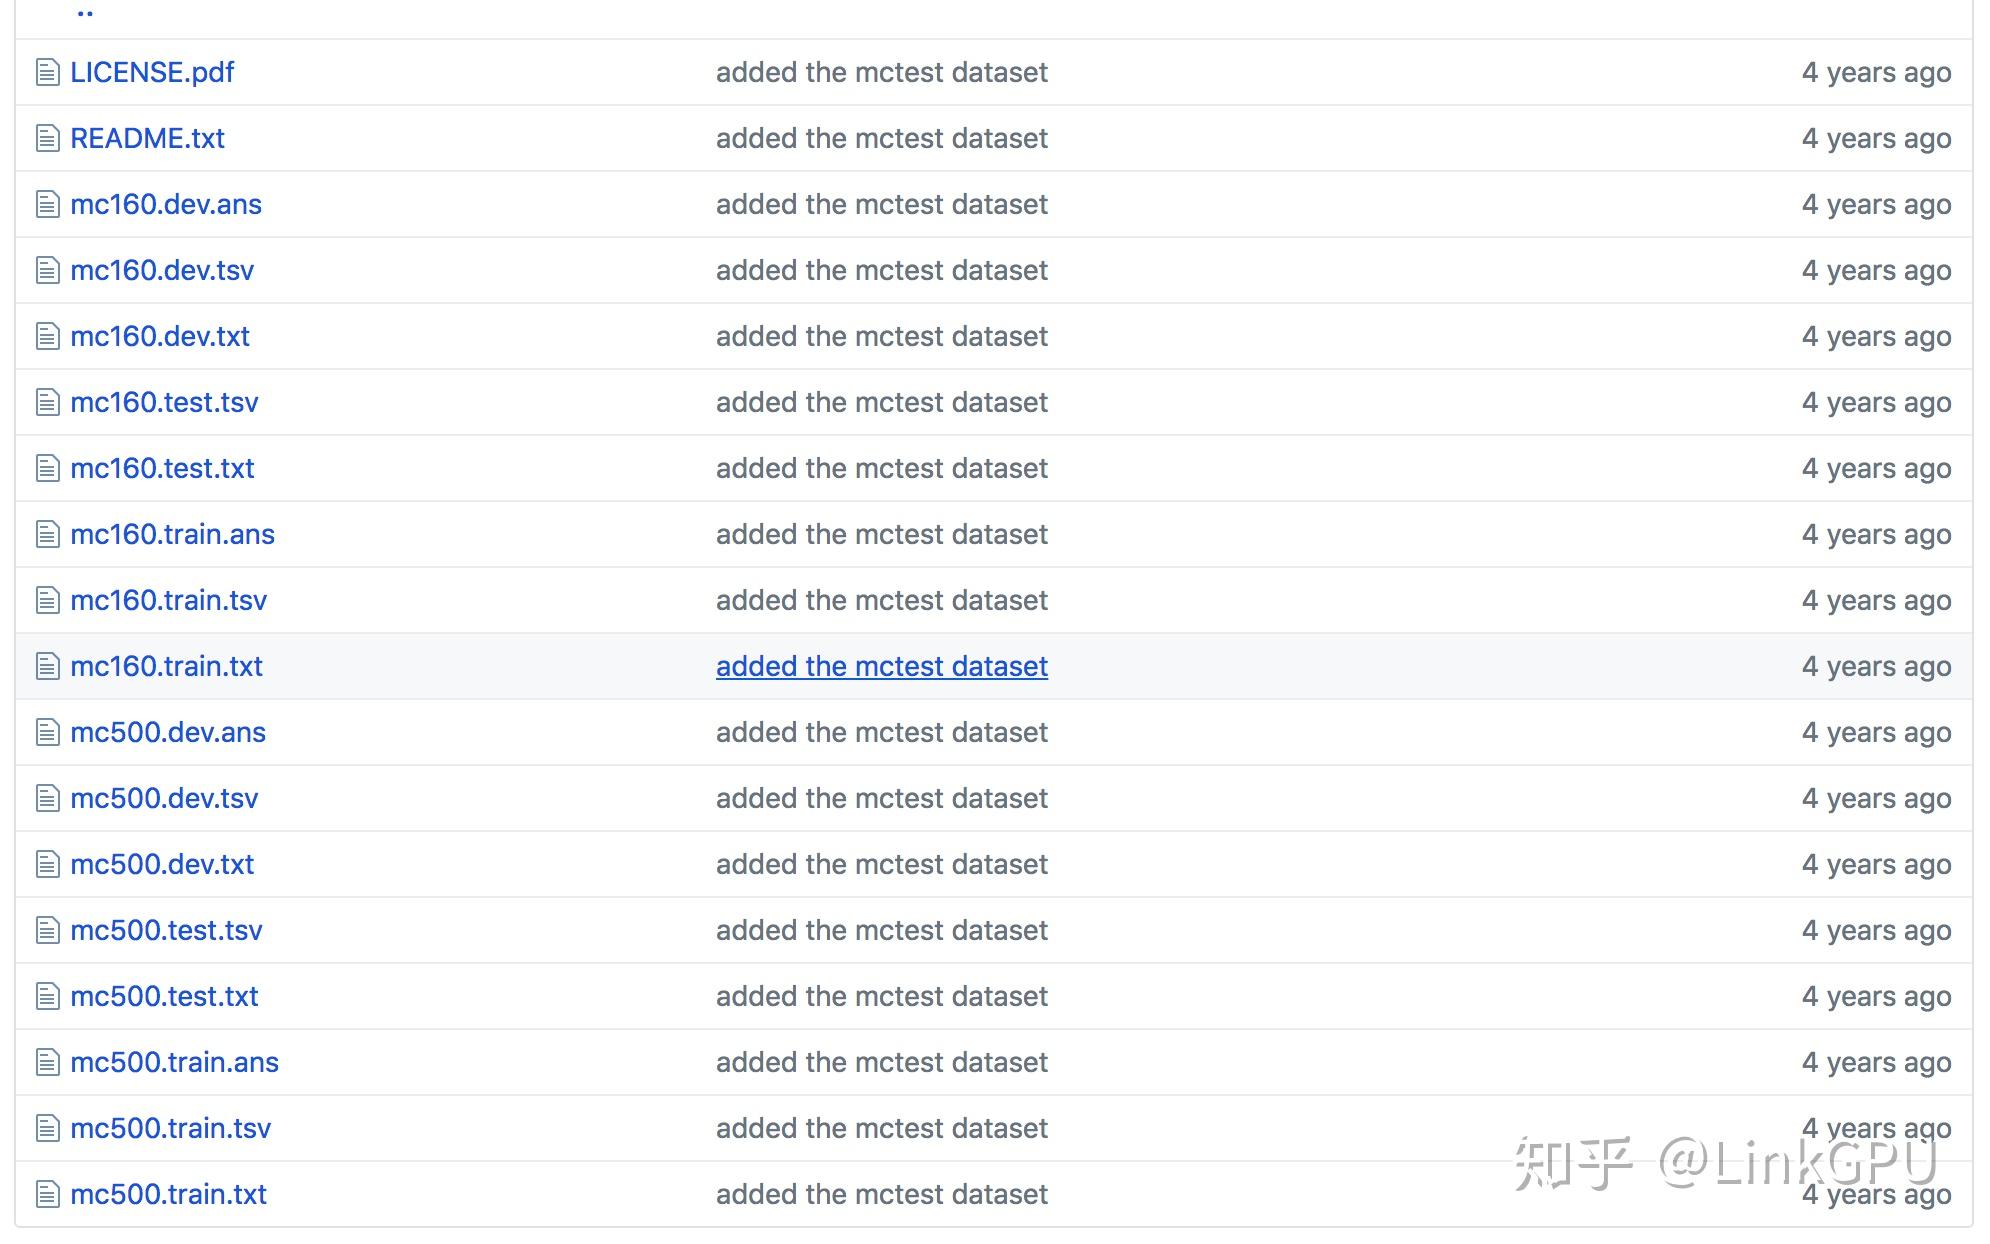Open commit message for mc500.test.tsv
This screenshot has width=1990, height=1244.
[x=881, y=930]
